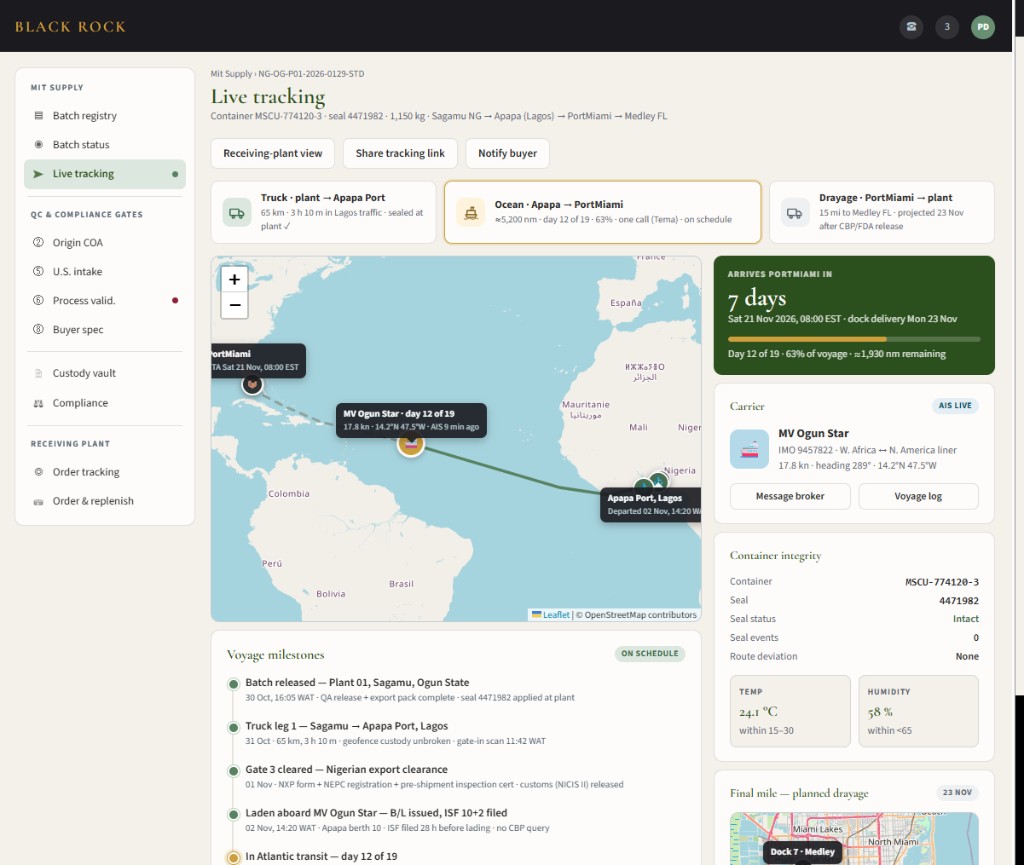This screenshot has height=865, width=1024.
Task: Click the Laden aboard milestone marker
Action: (x=233, y=815)
